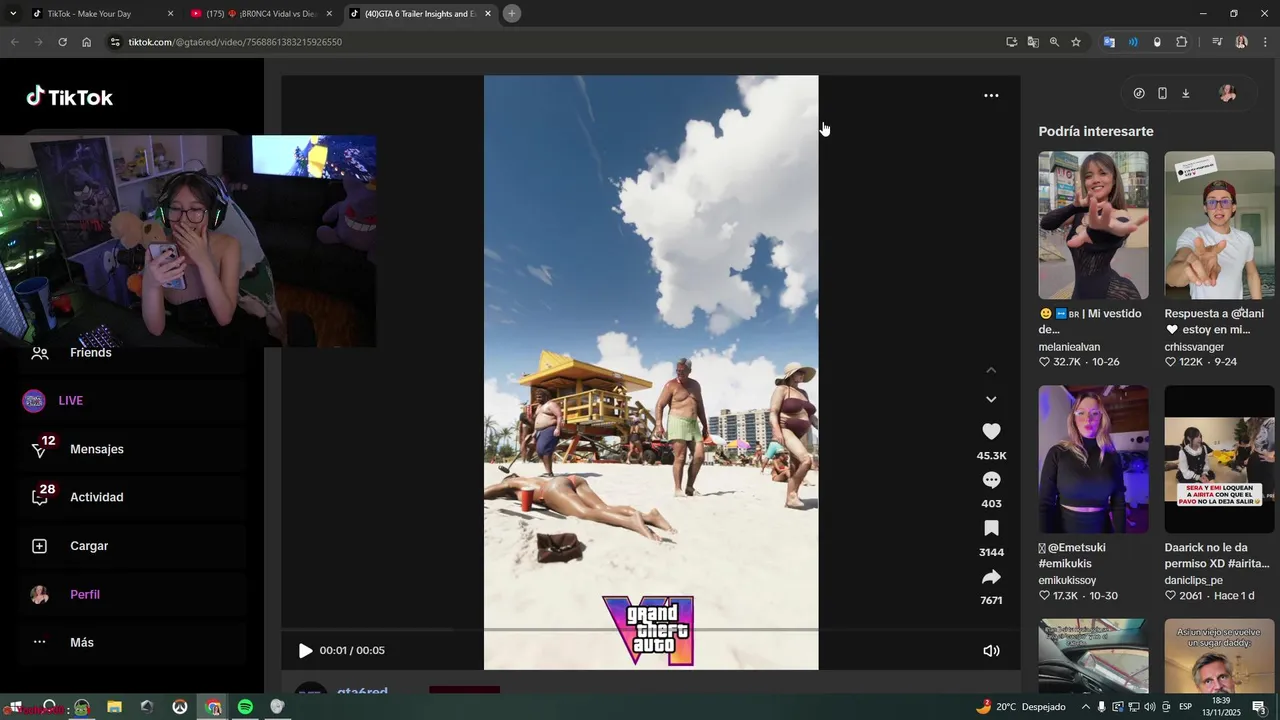Screen dimensions: 1280x720
Task: Open emikukissoy's @Emetsuki video thumbnail
Action: tap(1093, 459)
